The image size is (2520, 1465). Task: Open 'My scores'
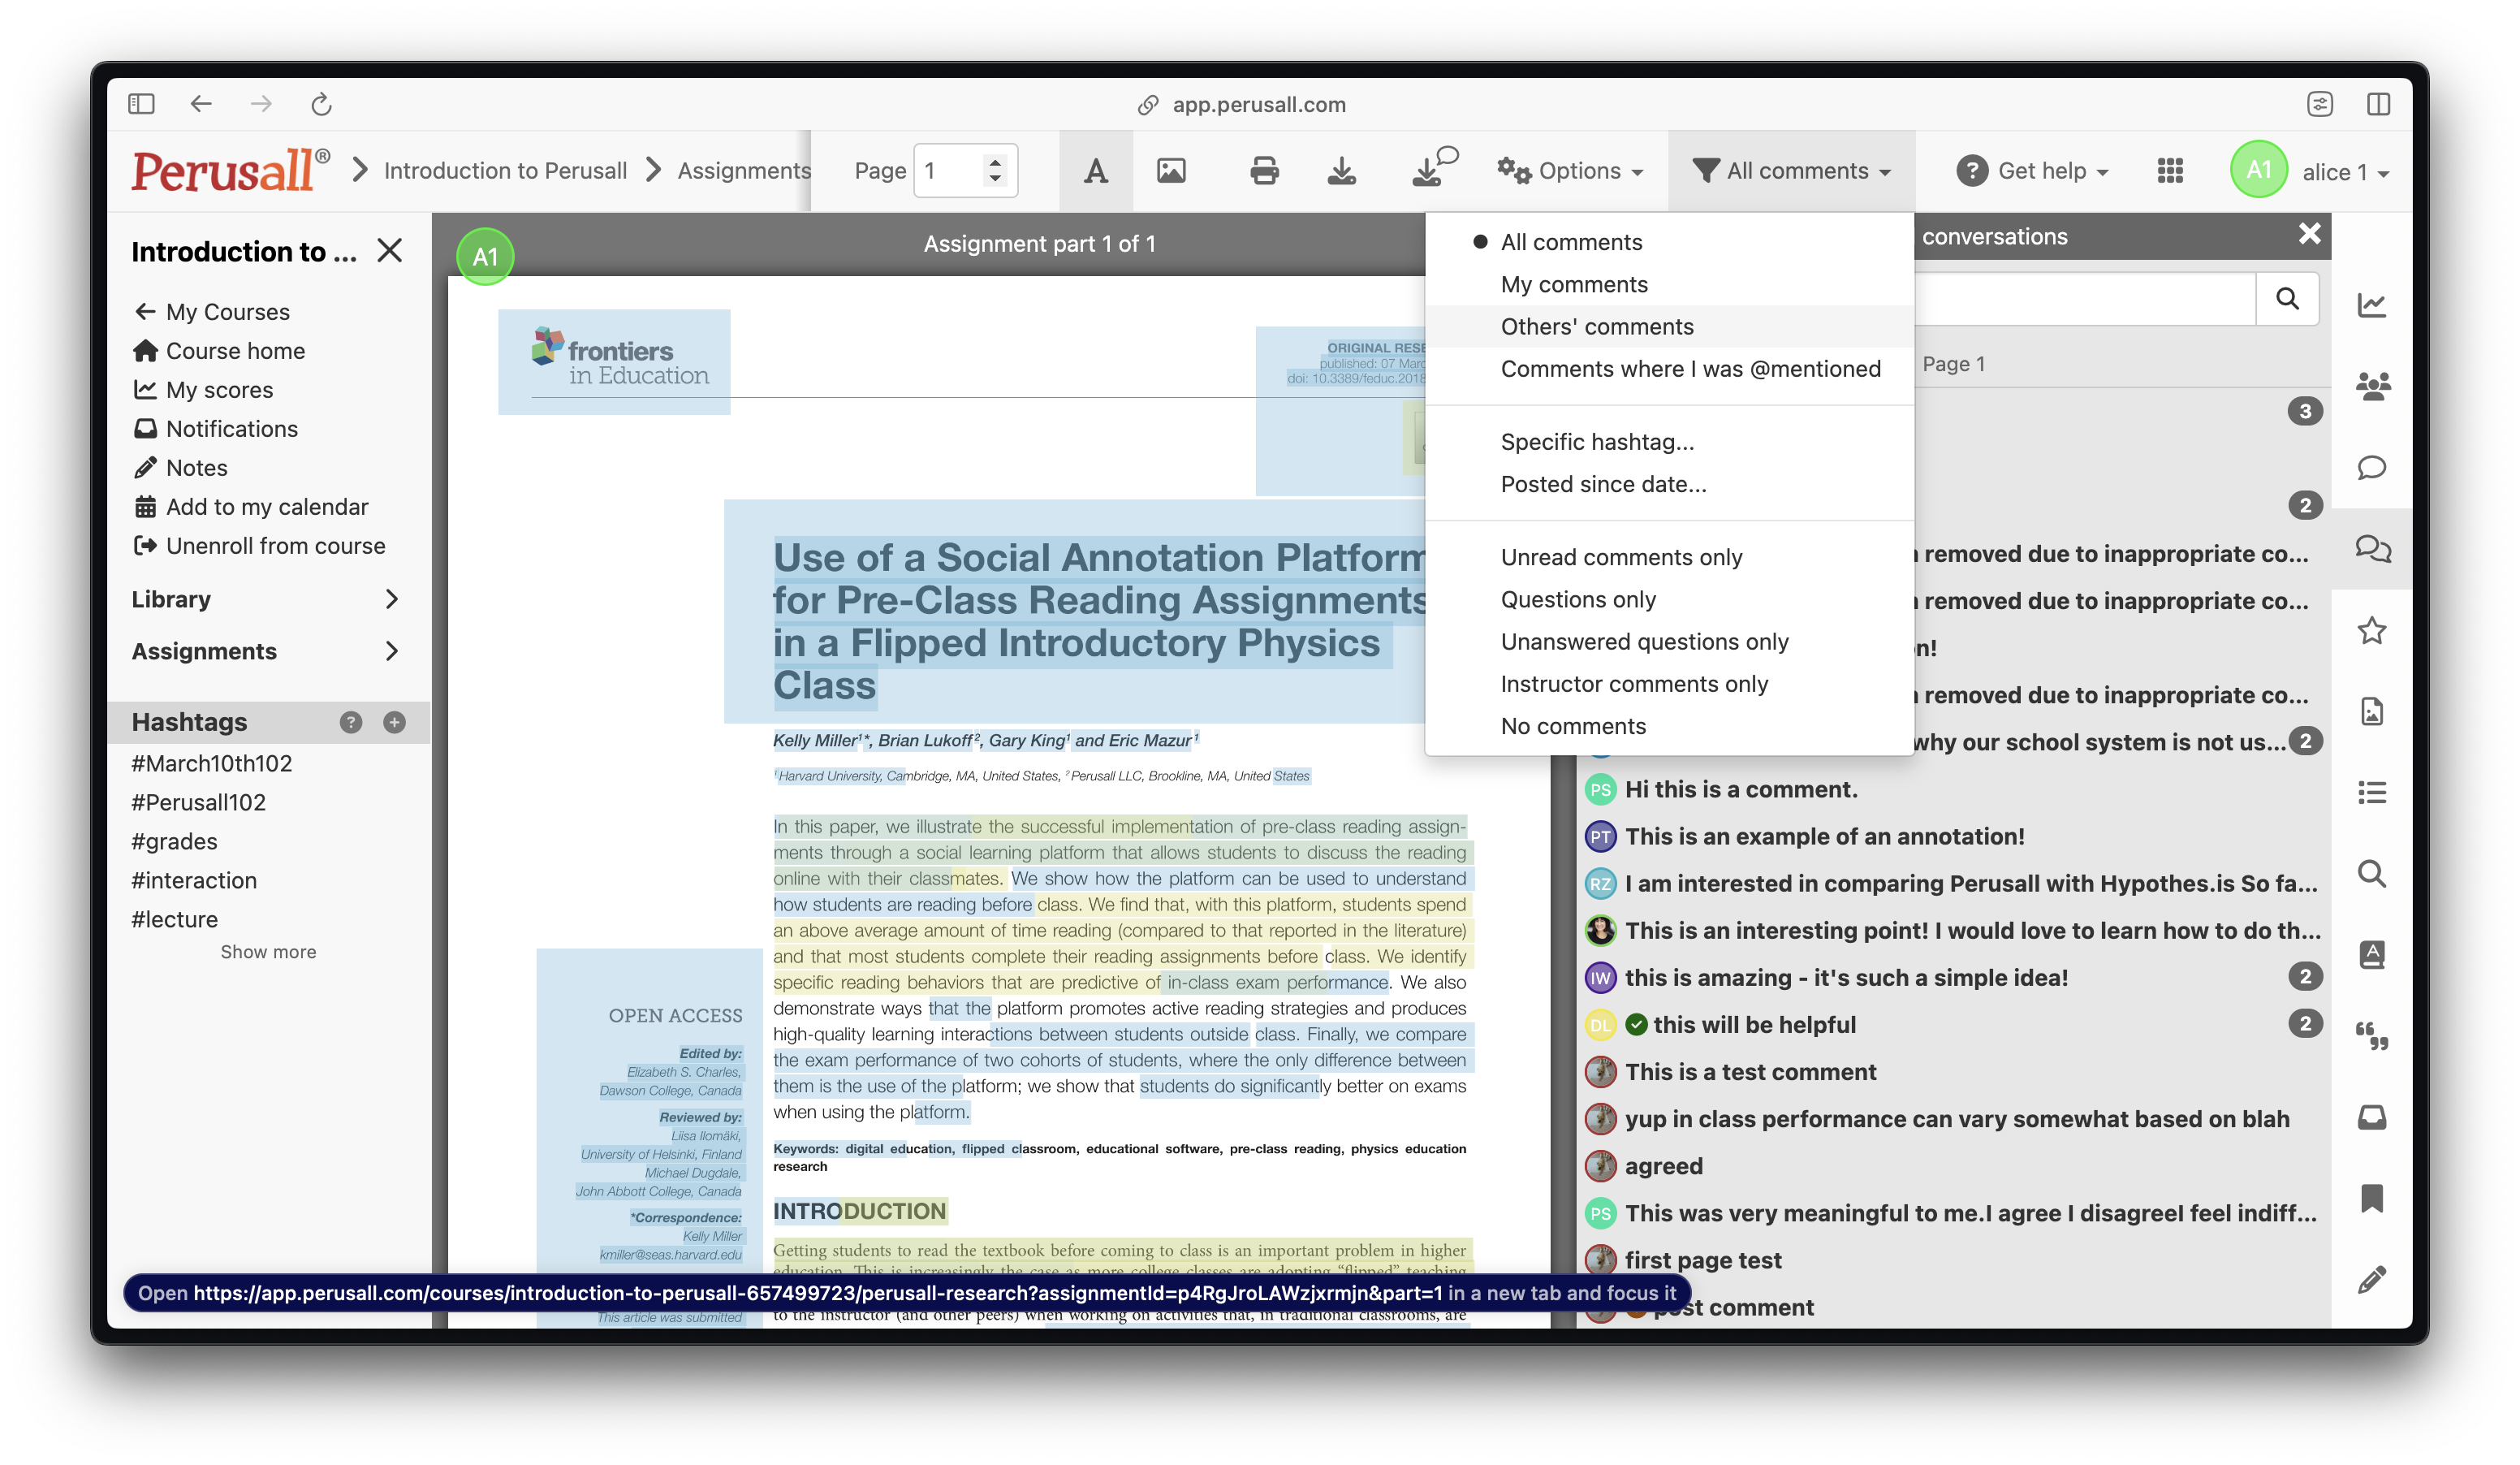[203, 390]
